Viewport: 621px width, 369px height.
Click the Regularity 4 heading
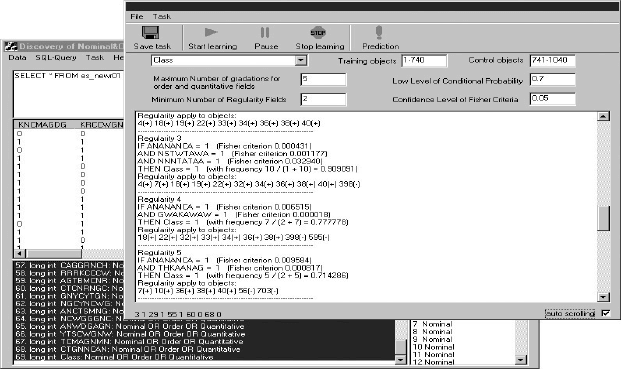pyautogui.click(x=159, y=199)
